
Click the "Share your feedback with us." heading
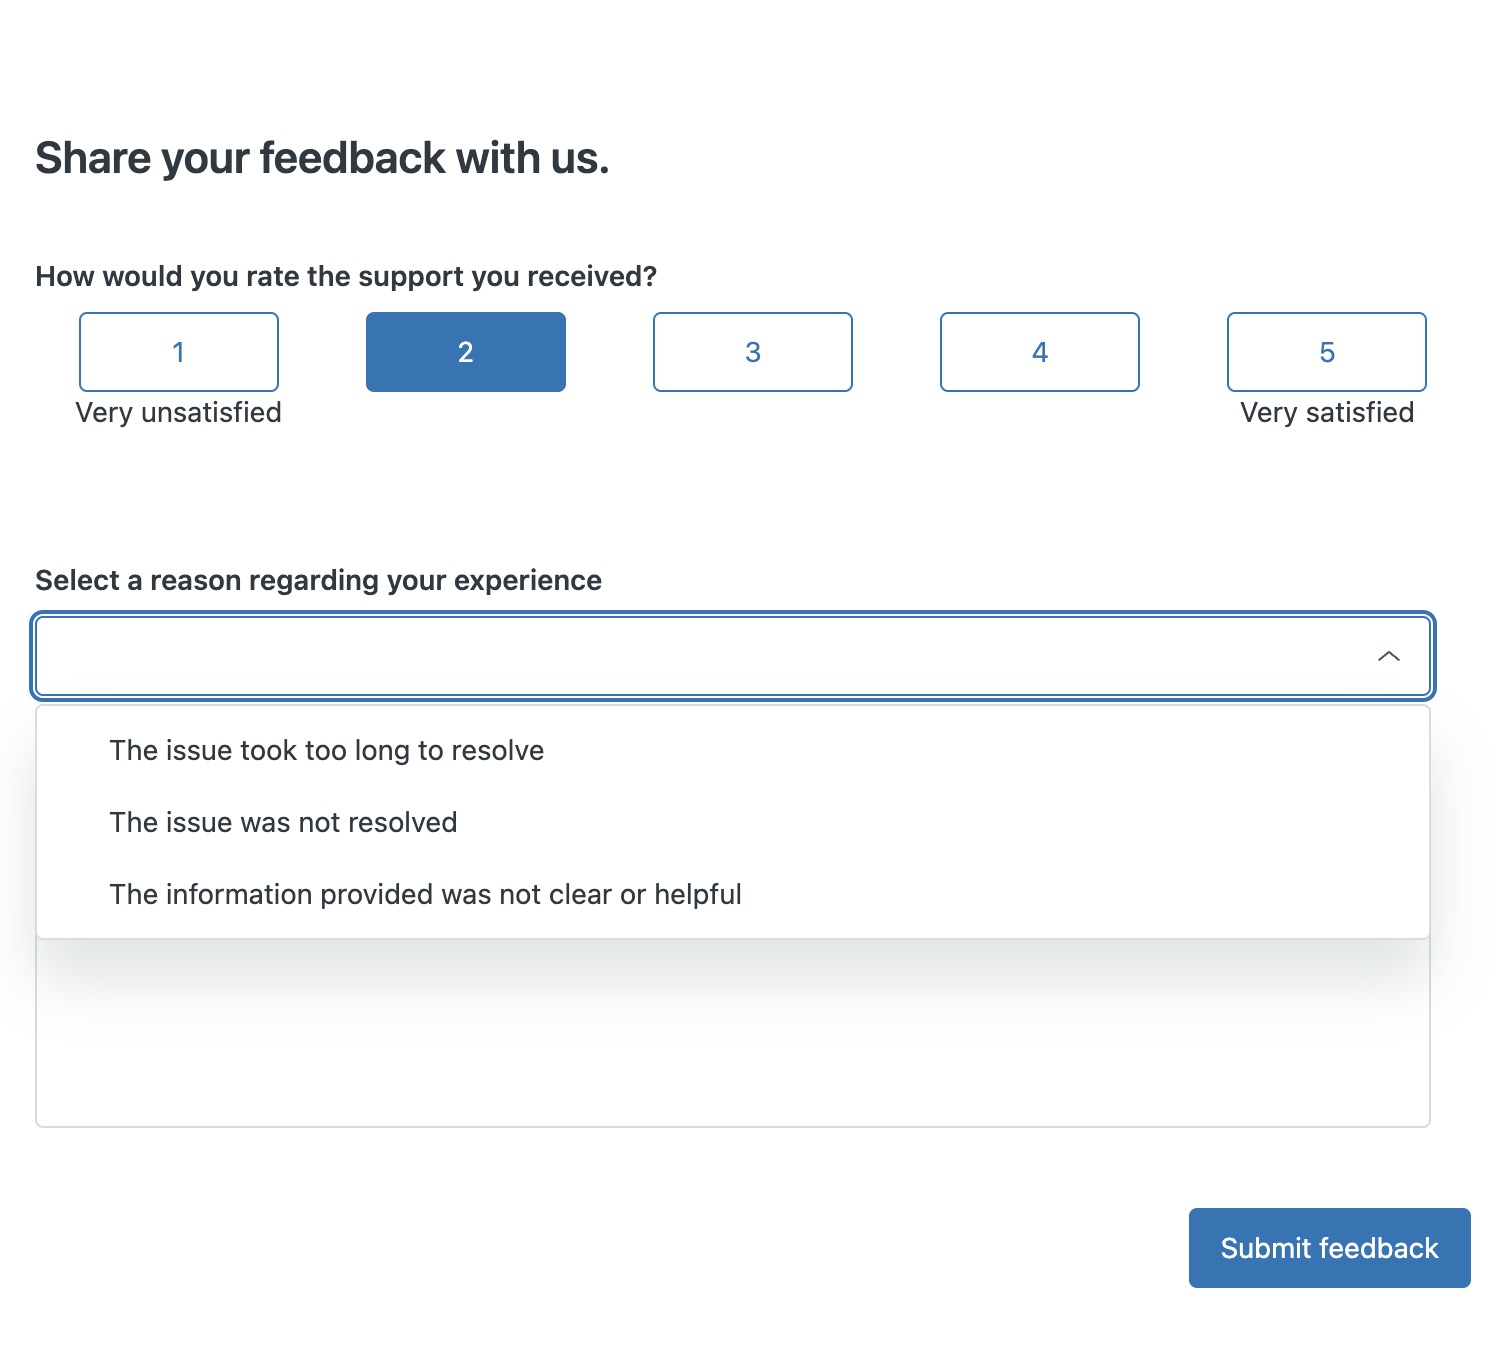pyautogui.click(x=322, y=158)
